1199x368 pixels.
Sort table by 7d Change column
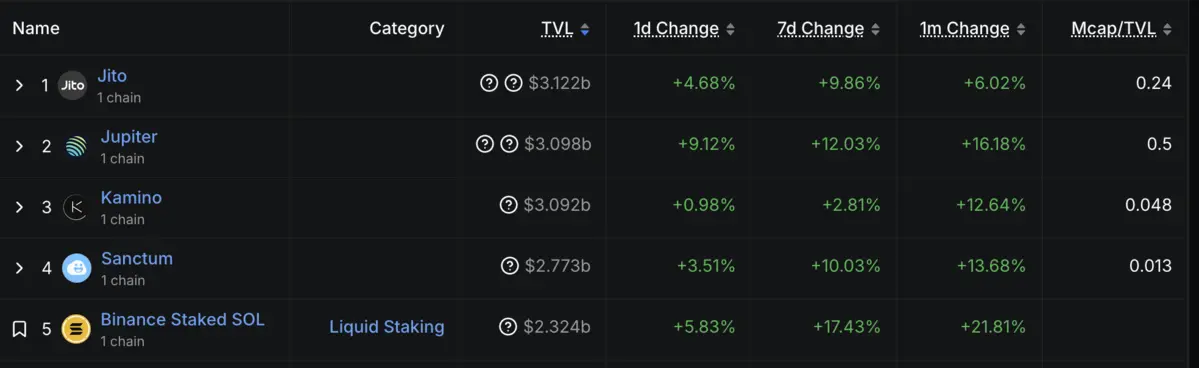tap(829, 29)
